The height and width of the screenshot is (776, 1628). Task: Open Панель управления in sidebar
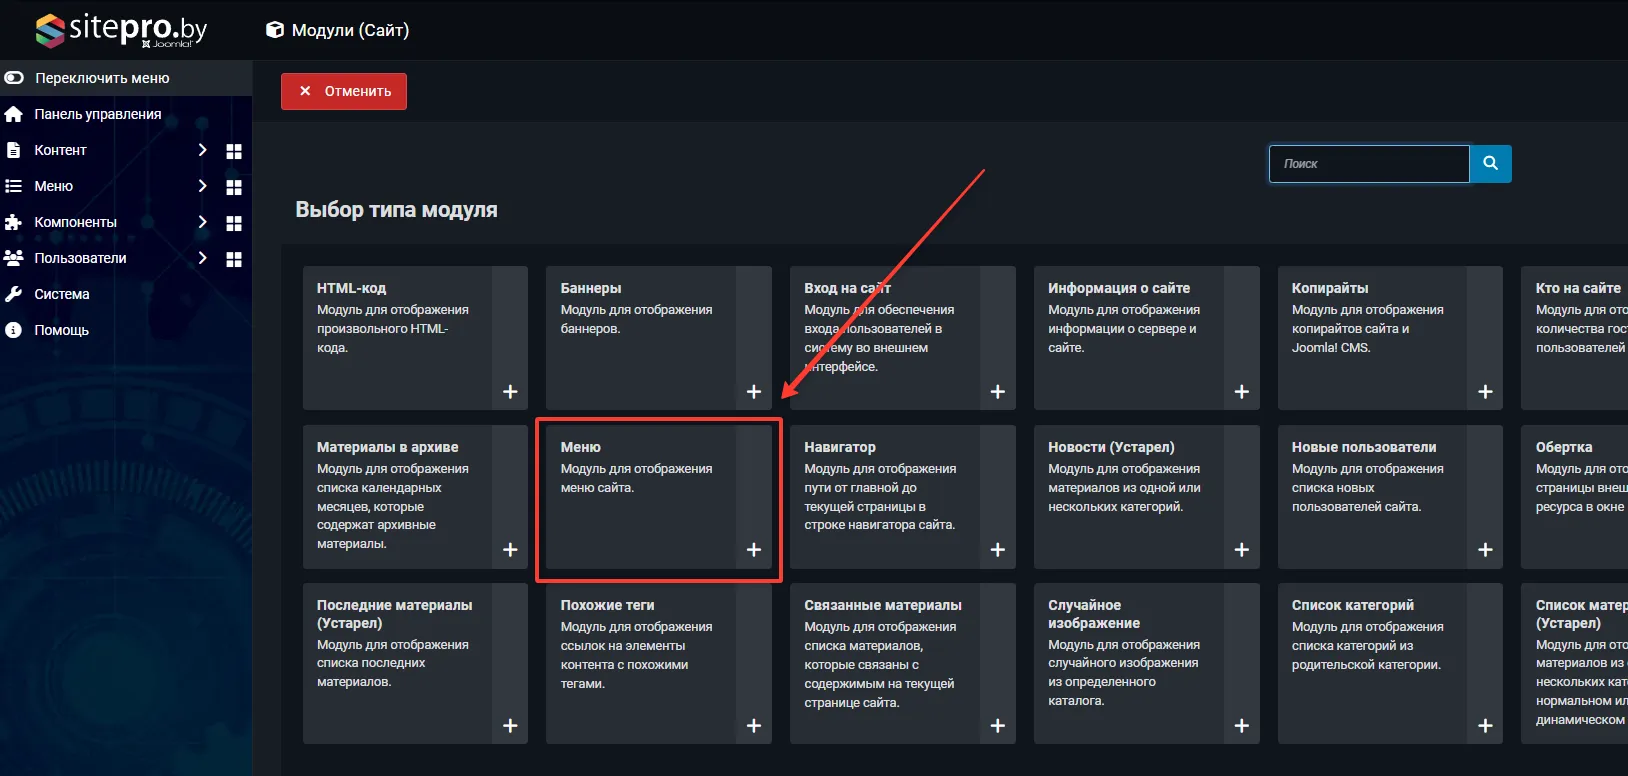[97, 114]
